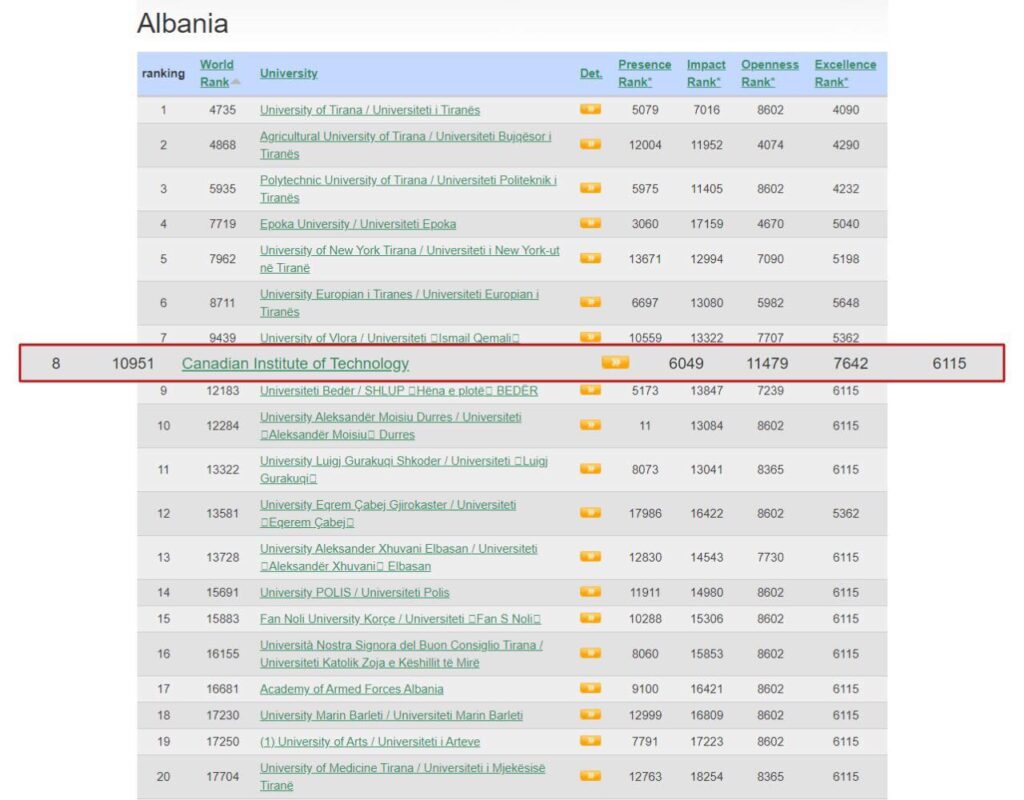Open details icon for University of Tirana
Image resolution: width=1024 pixels, height=800 pixels.
pos(590,109)
